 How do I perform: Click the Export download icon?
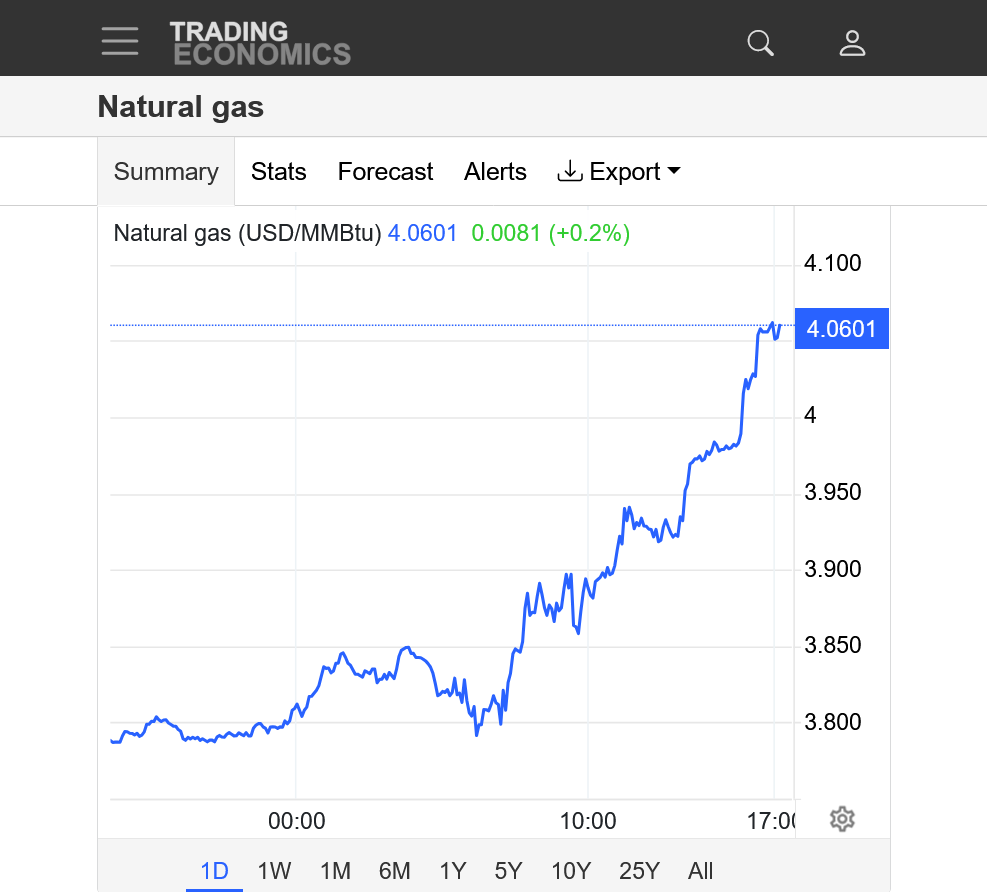point(569,171)
